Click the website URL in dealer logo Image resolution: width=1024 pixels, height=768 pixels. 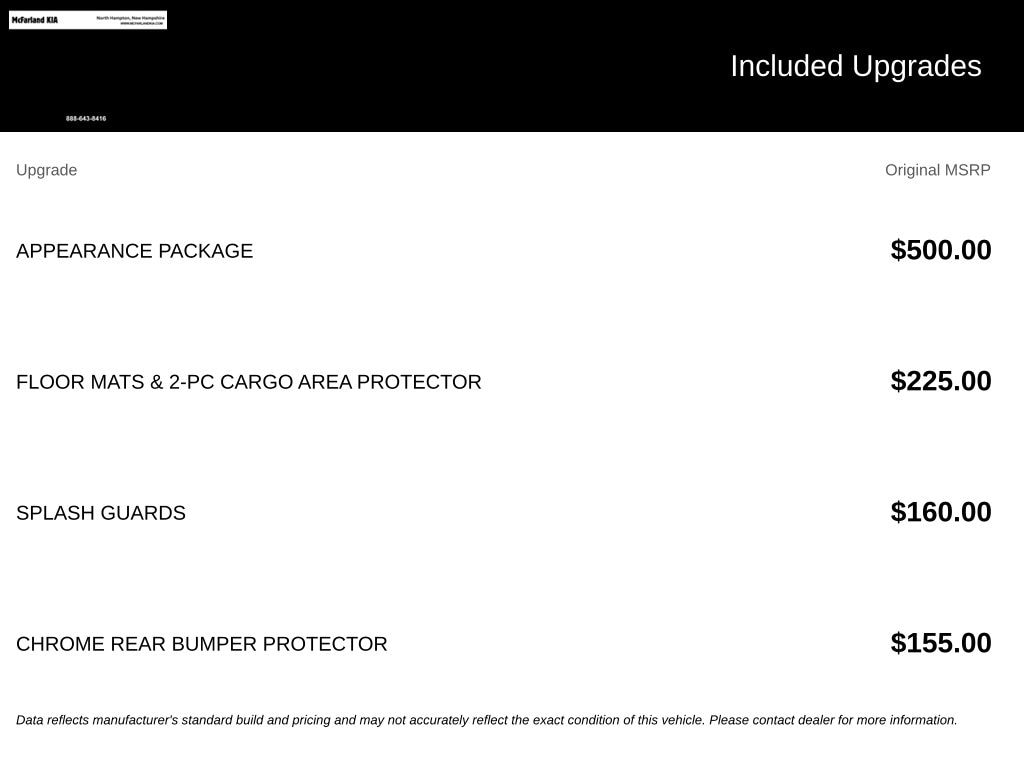pos(142,24)
